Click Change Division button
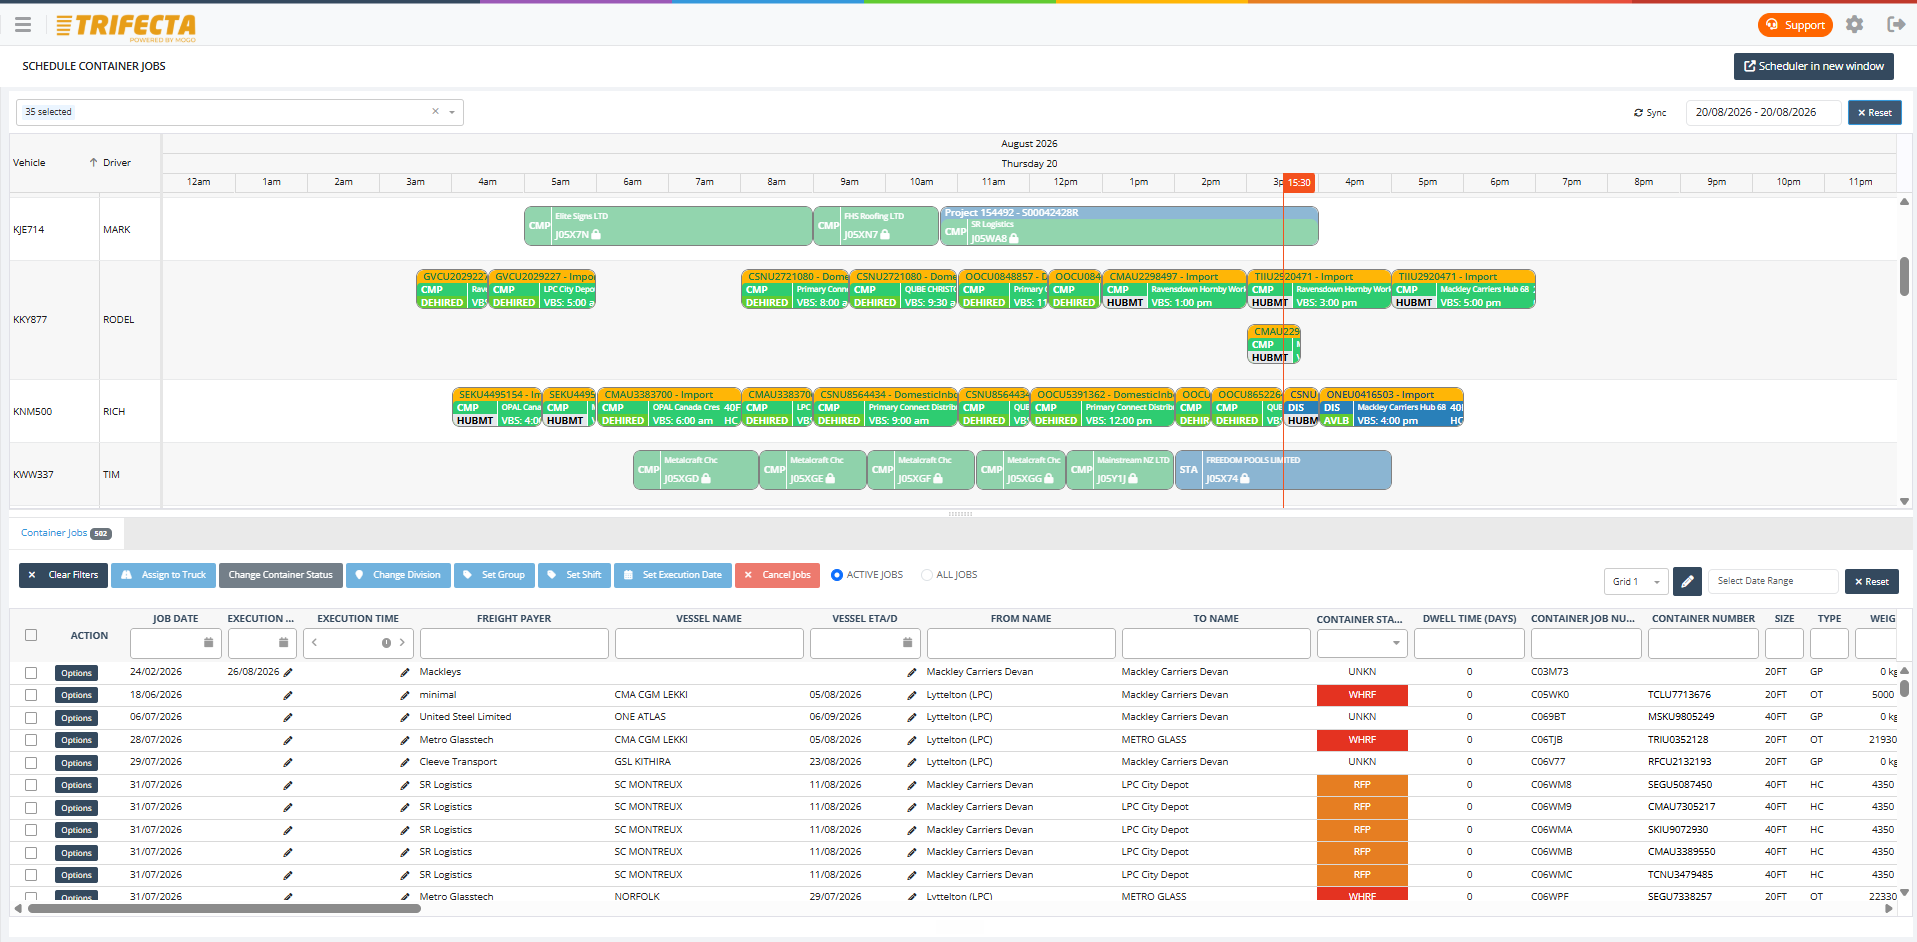This screenshot has width=1917, height=942. (x=398, y=575)
